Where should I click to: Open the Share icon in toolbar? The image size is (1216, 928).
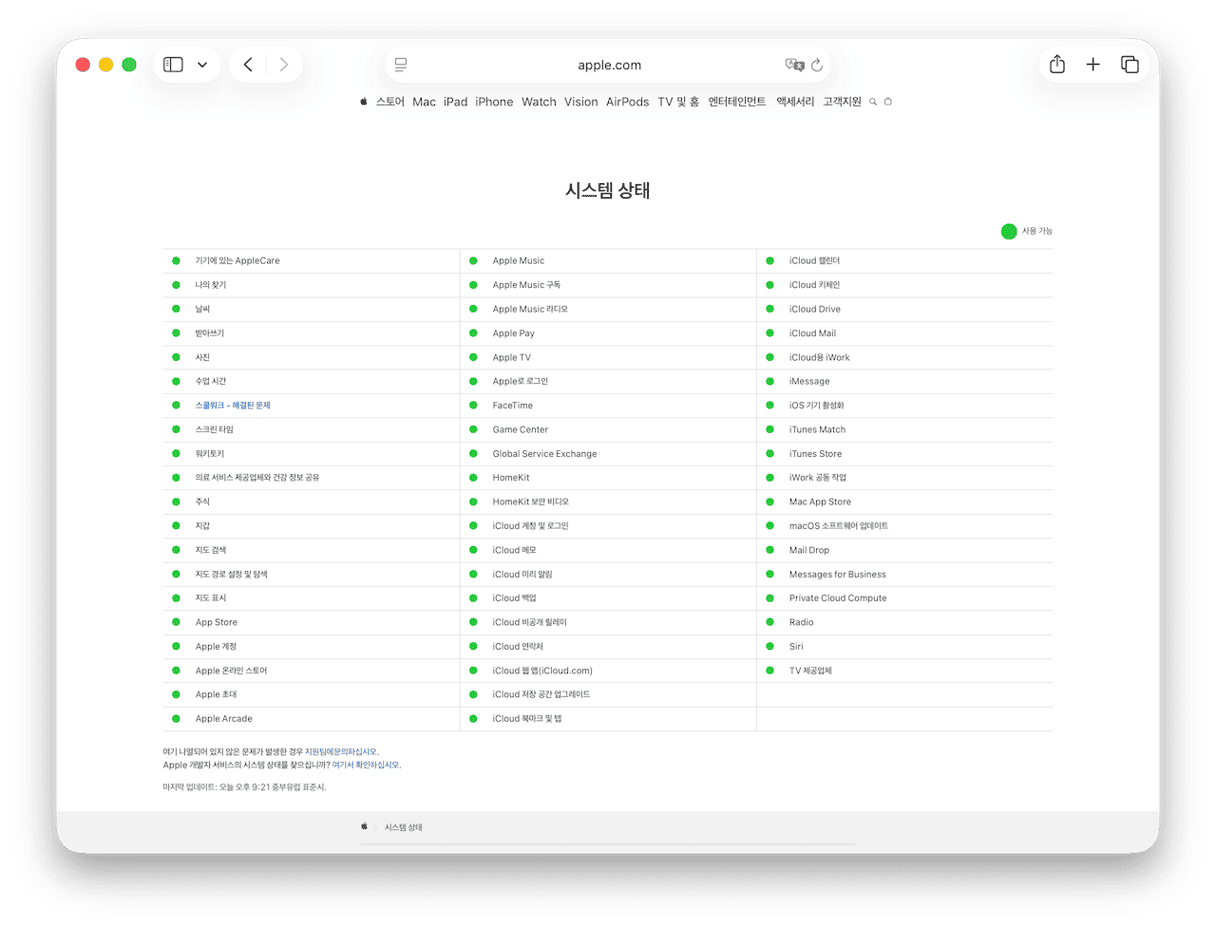tap(1057, 65)
